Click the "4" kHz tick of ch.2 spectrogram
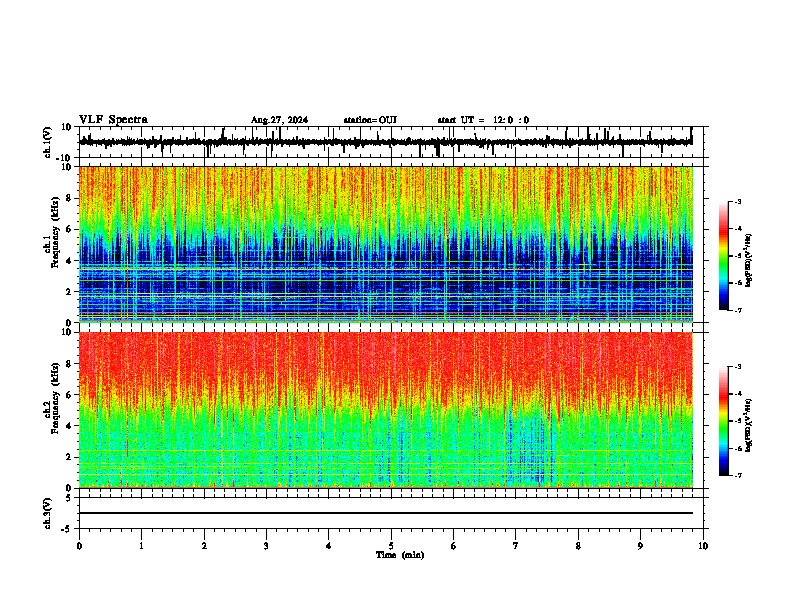Viewport: 792px width, 612px height. pyautogui.click(x=70, y=426)
